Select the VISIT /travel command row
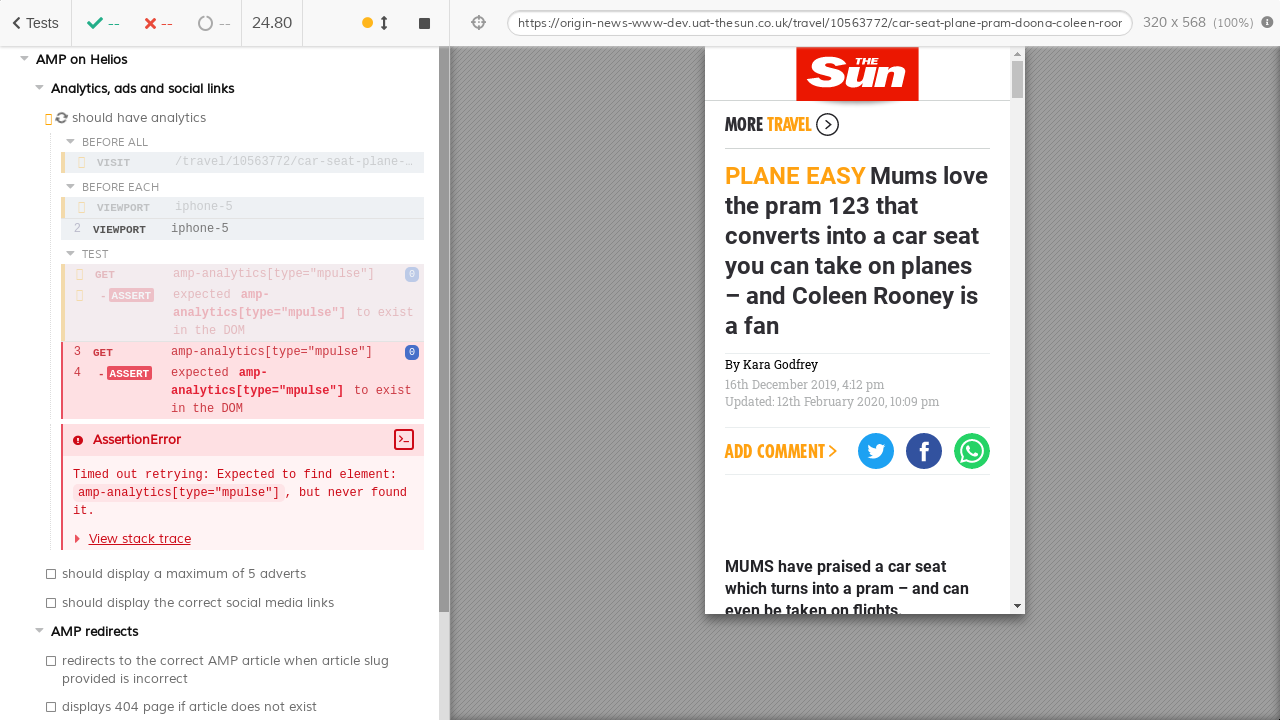 [x=243, y=162]
